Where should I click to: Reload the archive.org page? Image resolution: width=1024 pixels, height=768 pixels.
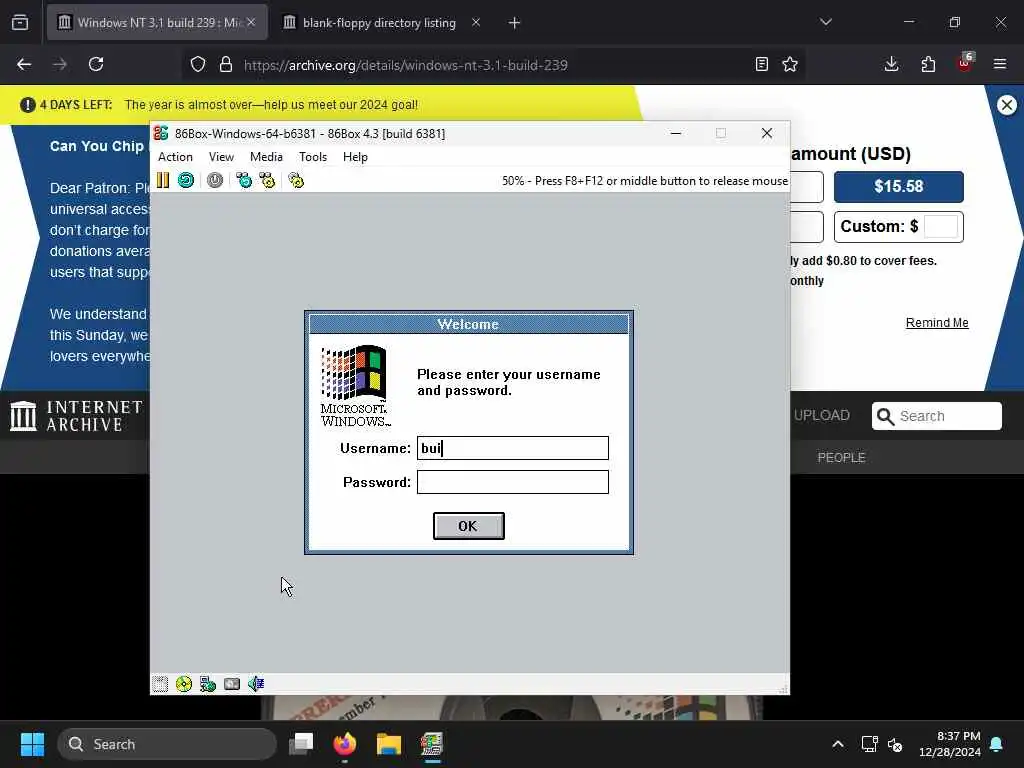point(96,64)
